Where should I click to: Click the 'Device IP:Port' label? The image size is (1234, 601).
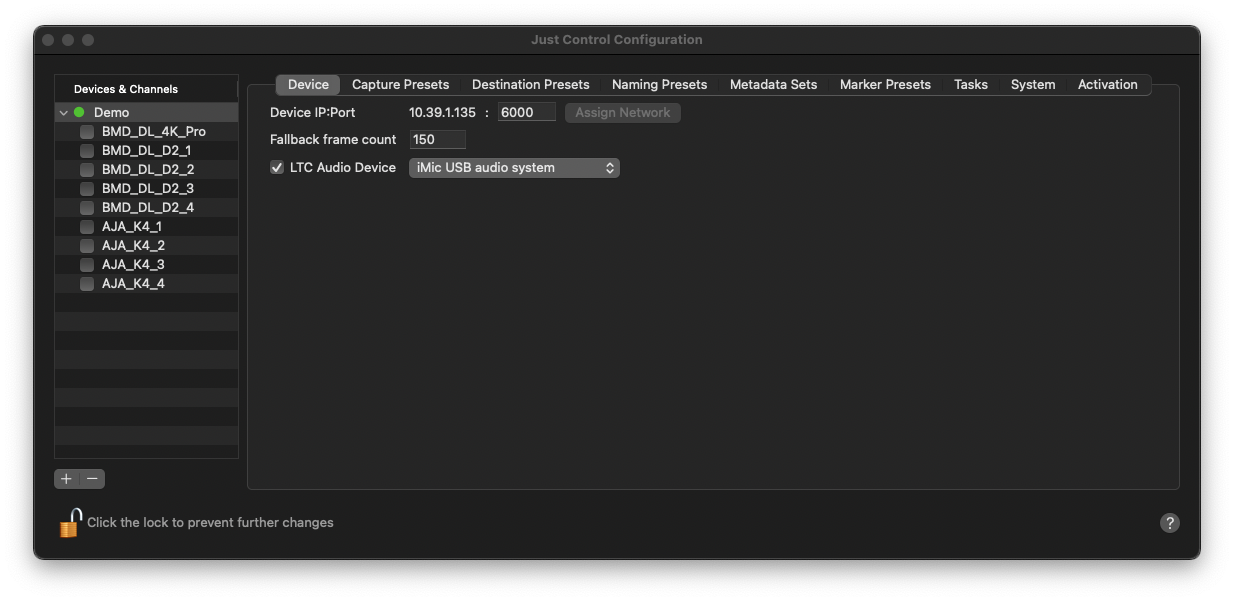tap(313, 113)
